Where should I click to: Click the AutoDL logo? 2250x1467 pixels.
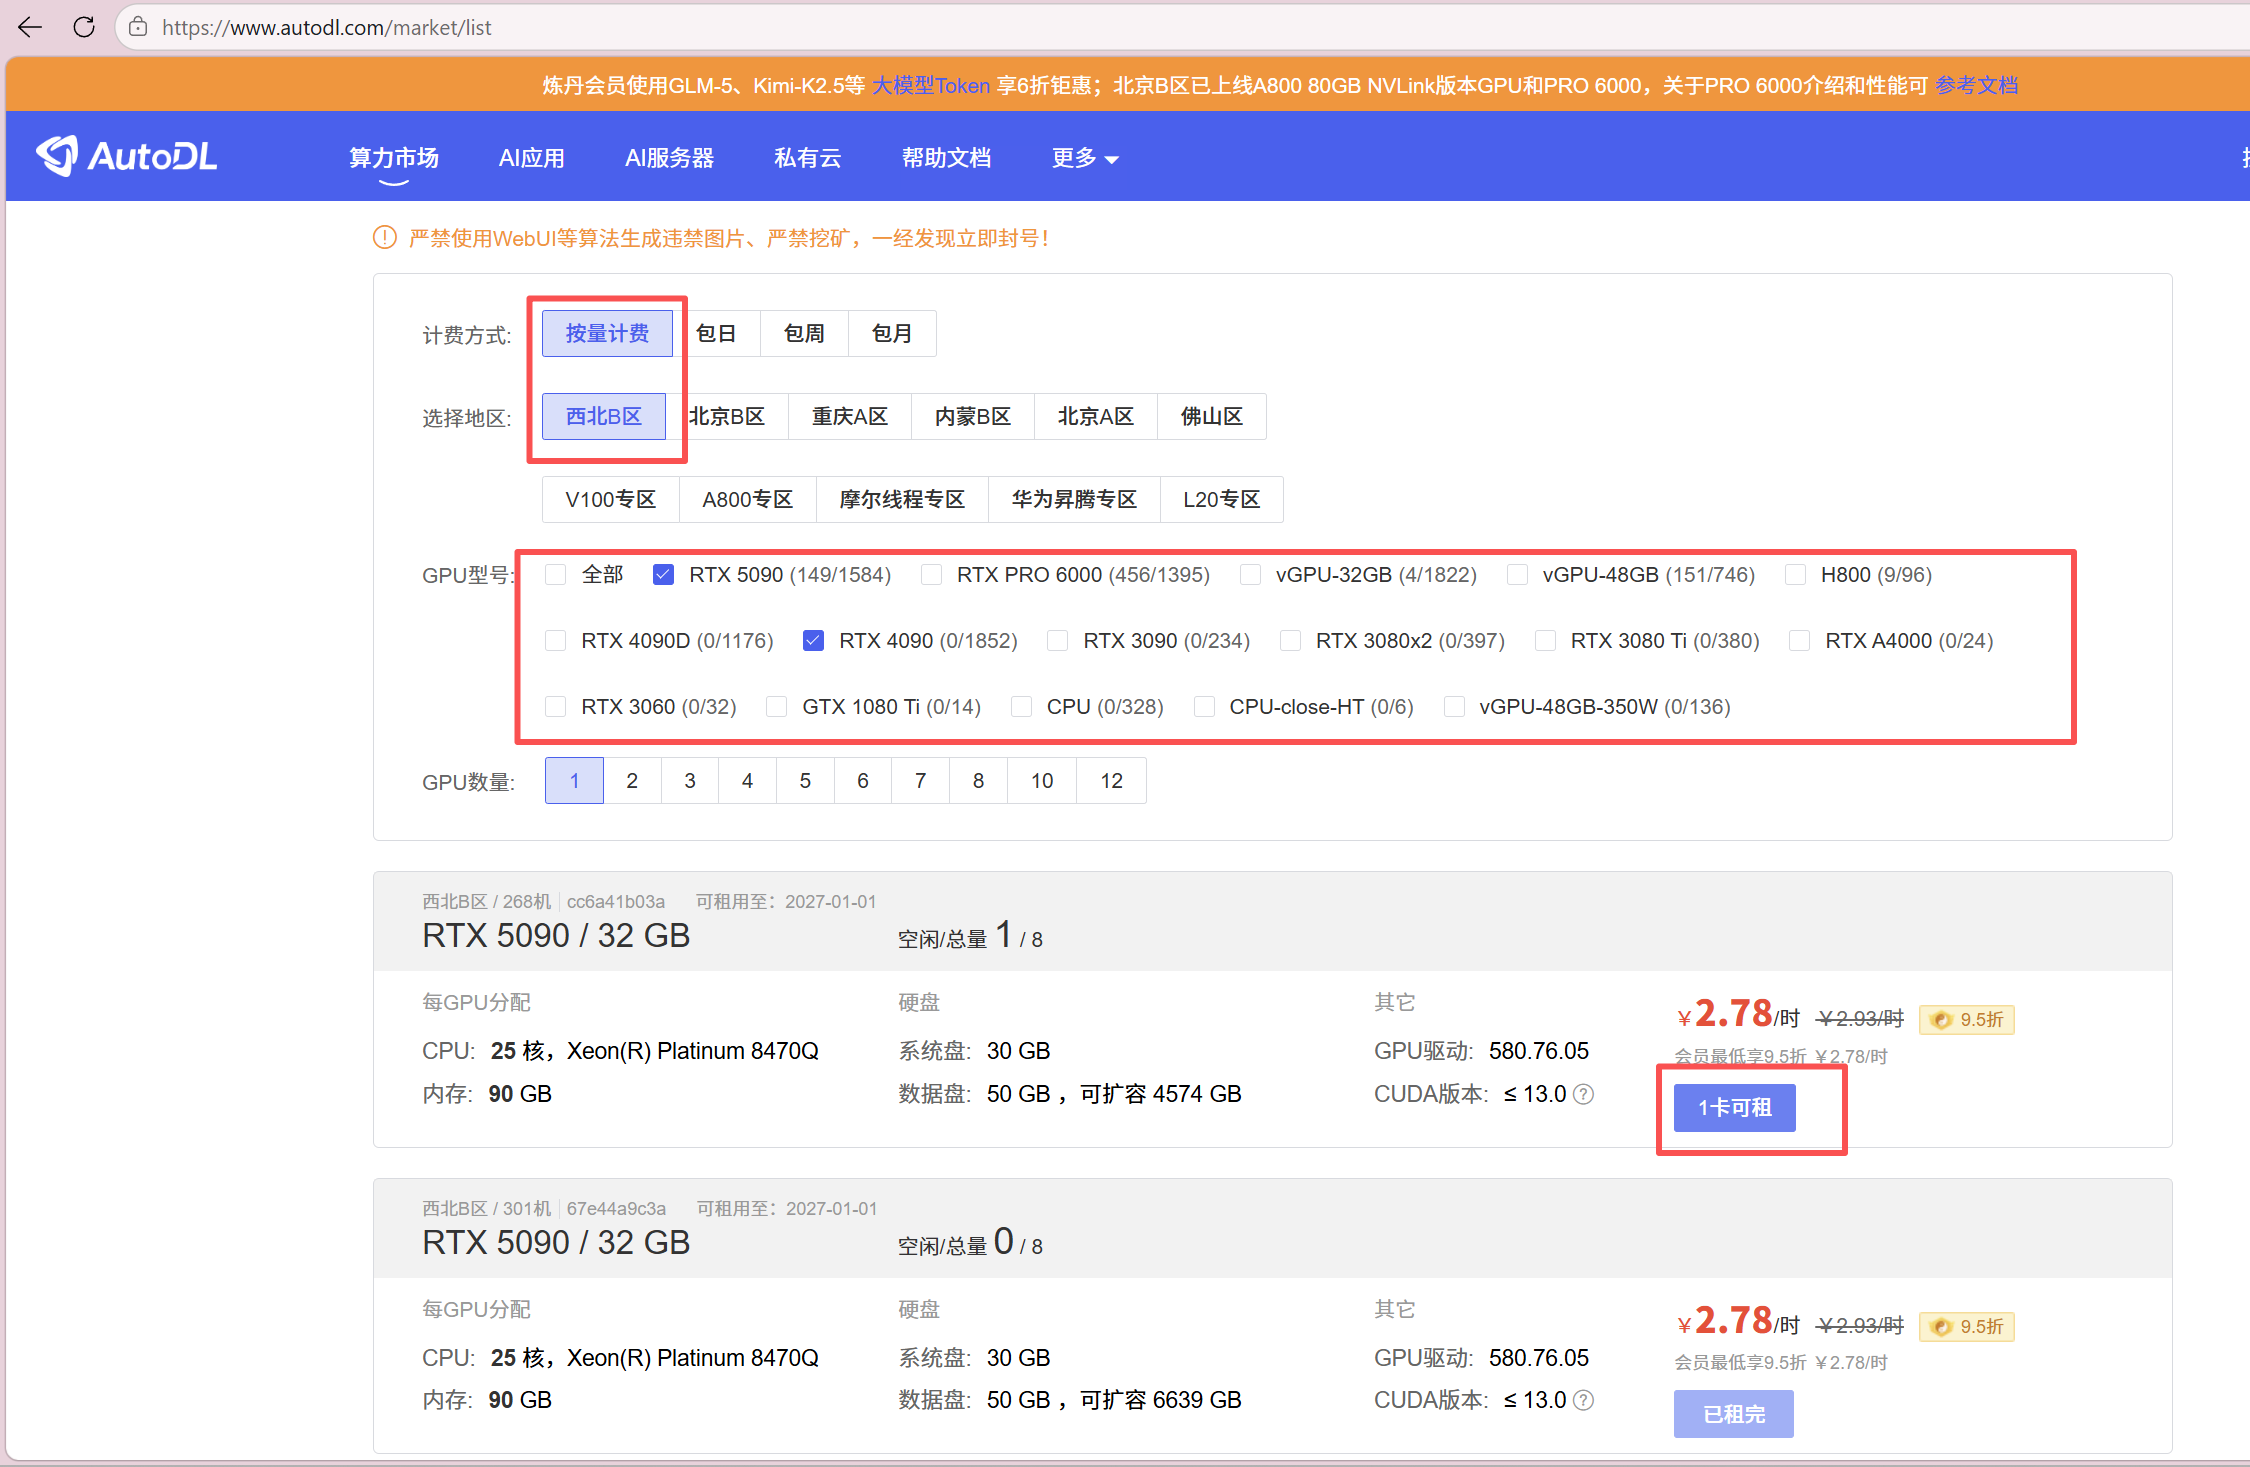click(x=127, y=156)
